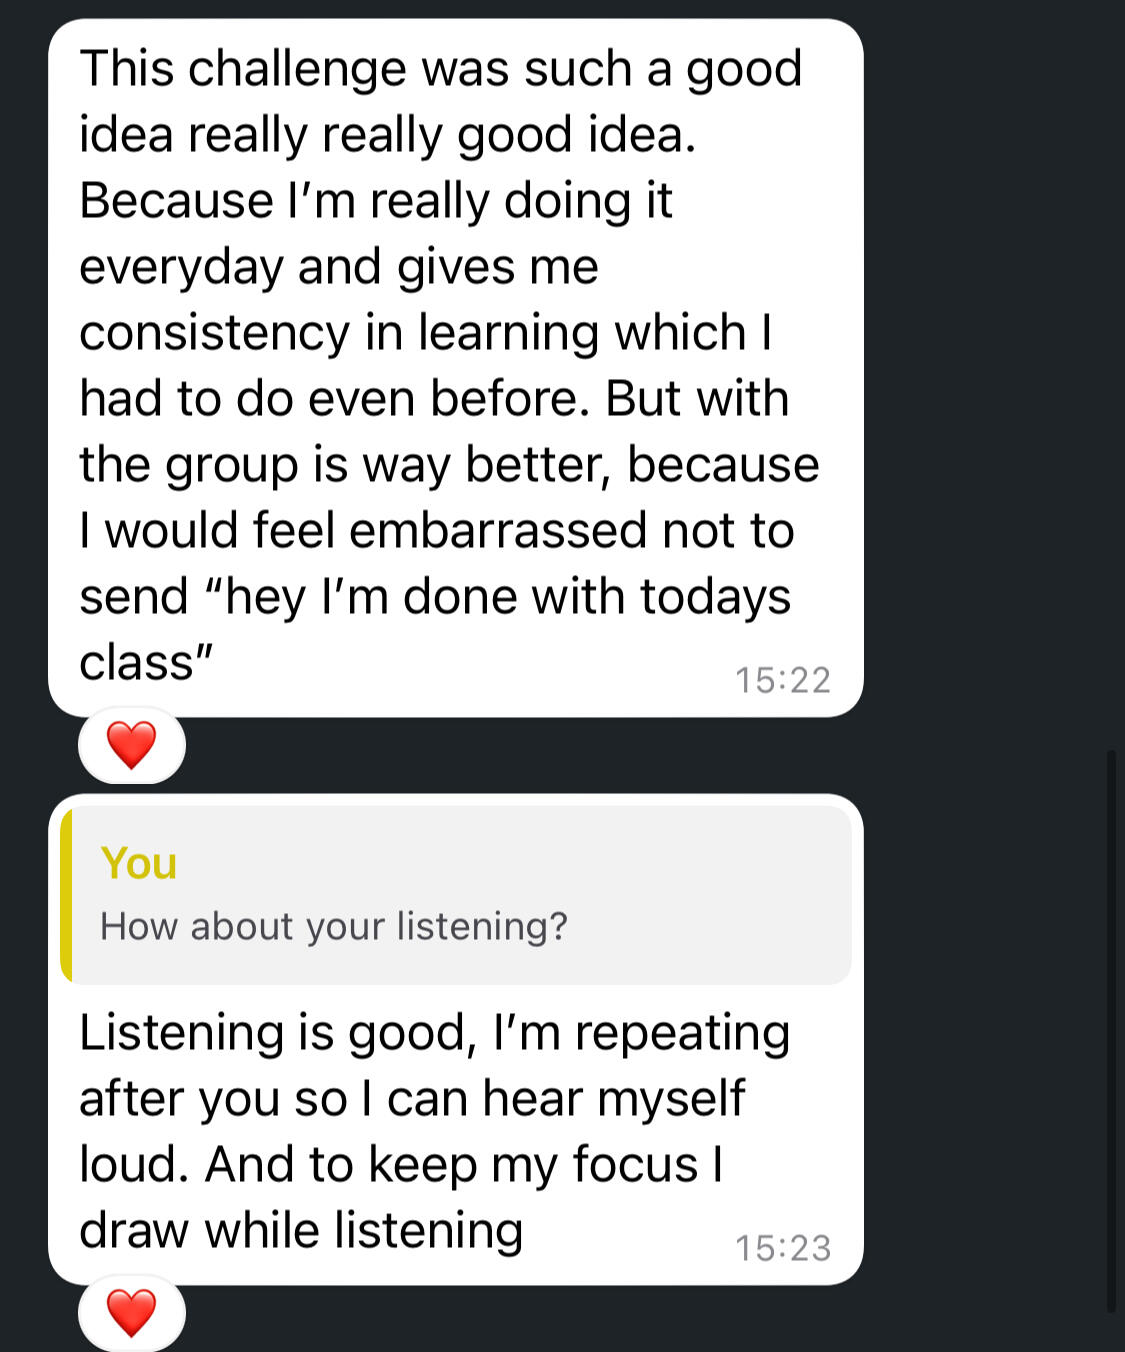Image resolution: width=1125 pixels, height=1352 pixels.
Task: Click the line "loud. And to keep my focus I"
Action: coord(401,1164)
